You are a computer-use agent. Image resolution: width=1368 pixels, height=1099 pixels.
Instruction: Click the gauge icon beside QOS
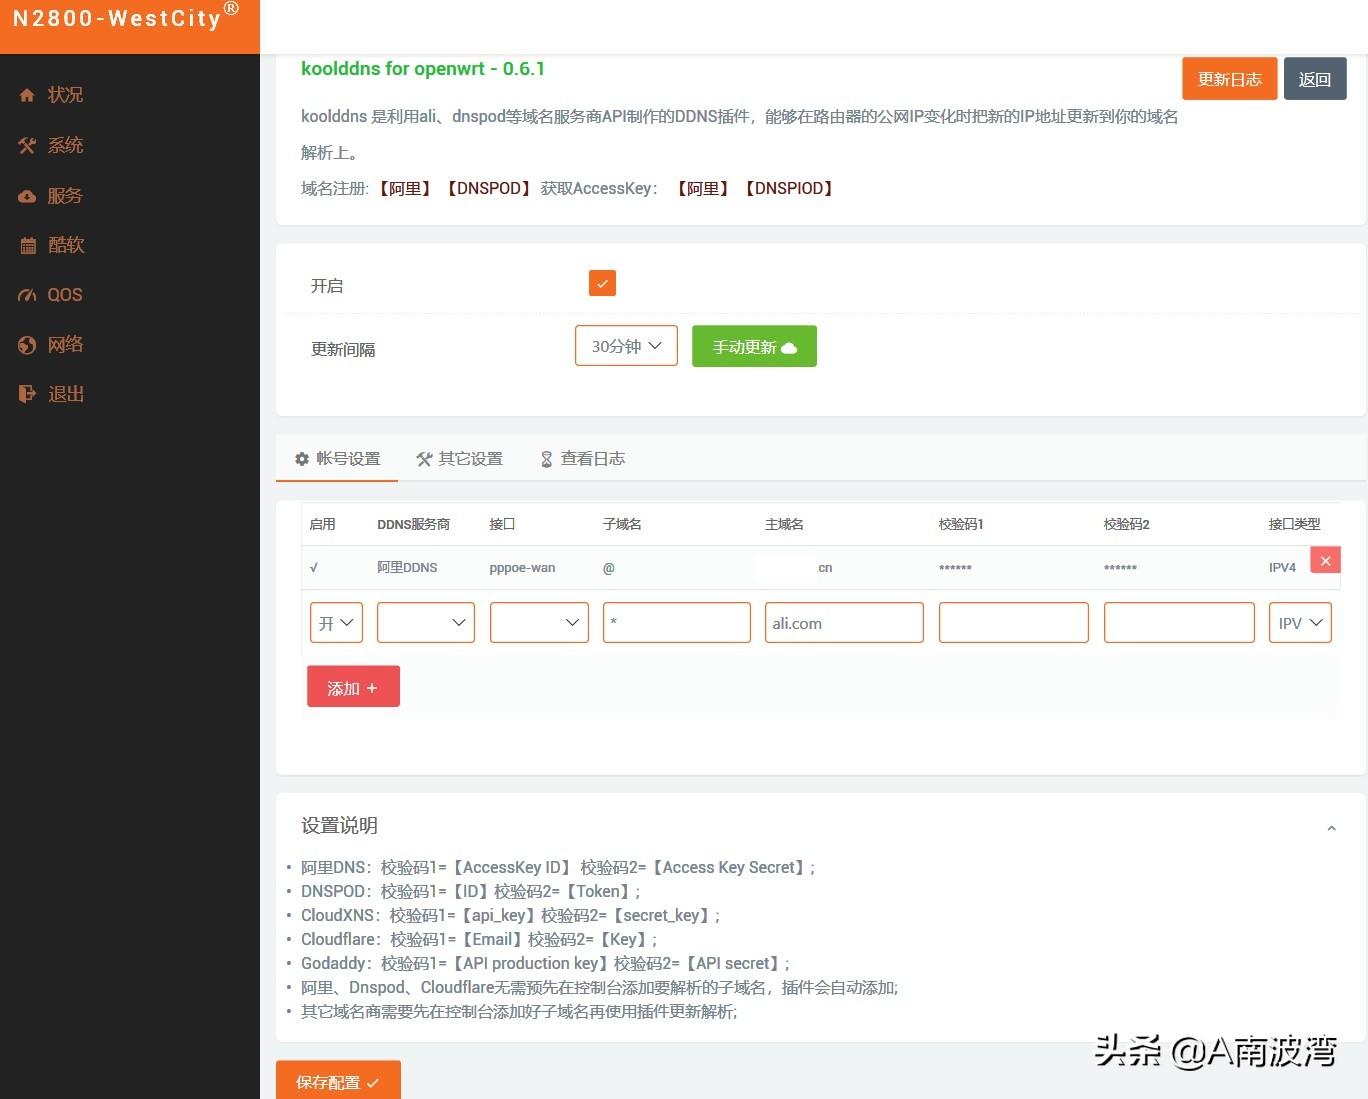(27, 295)
